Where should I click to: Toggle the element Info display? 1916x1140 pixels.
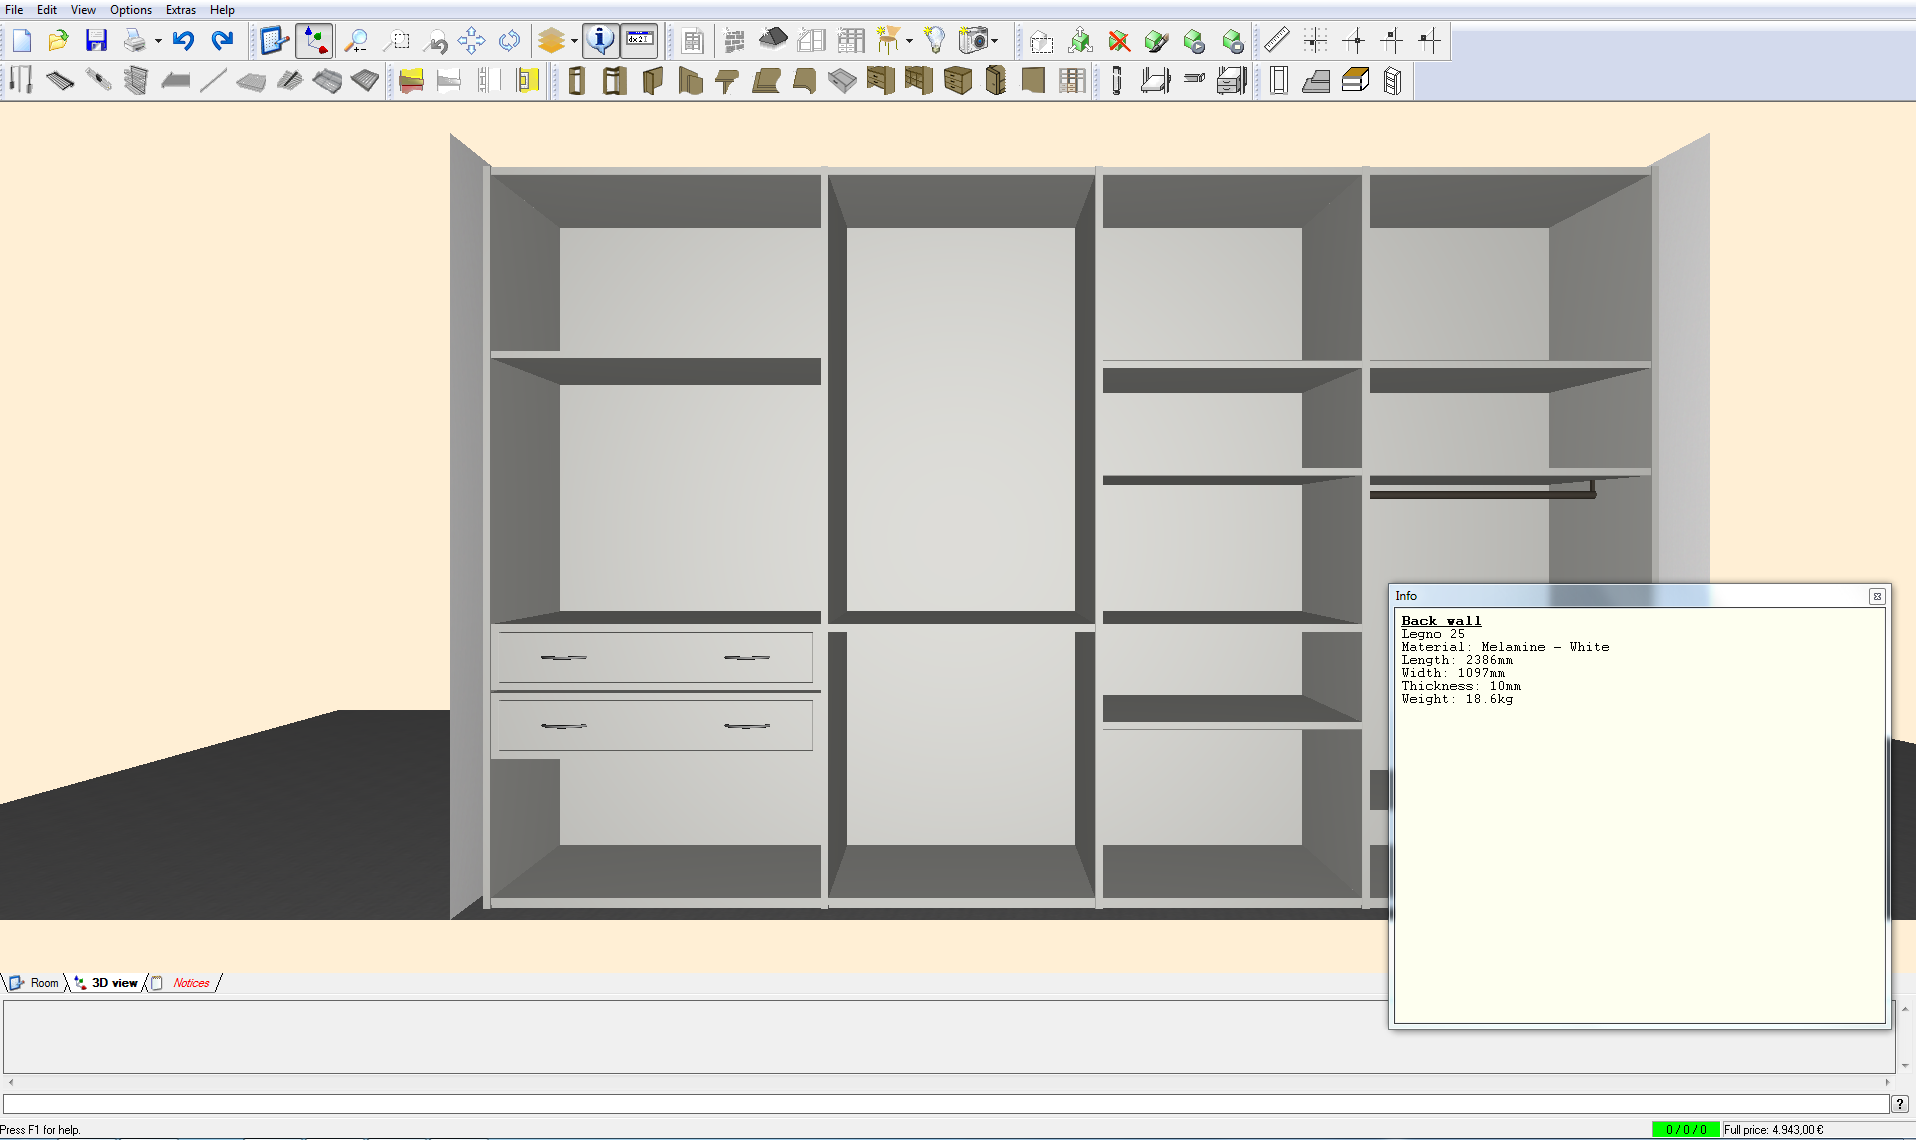(x=601, y=40)
